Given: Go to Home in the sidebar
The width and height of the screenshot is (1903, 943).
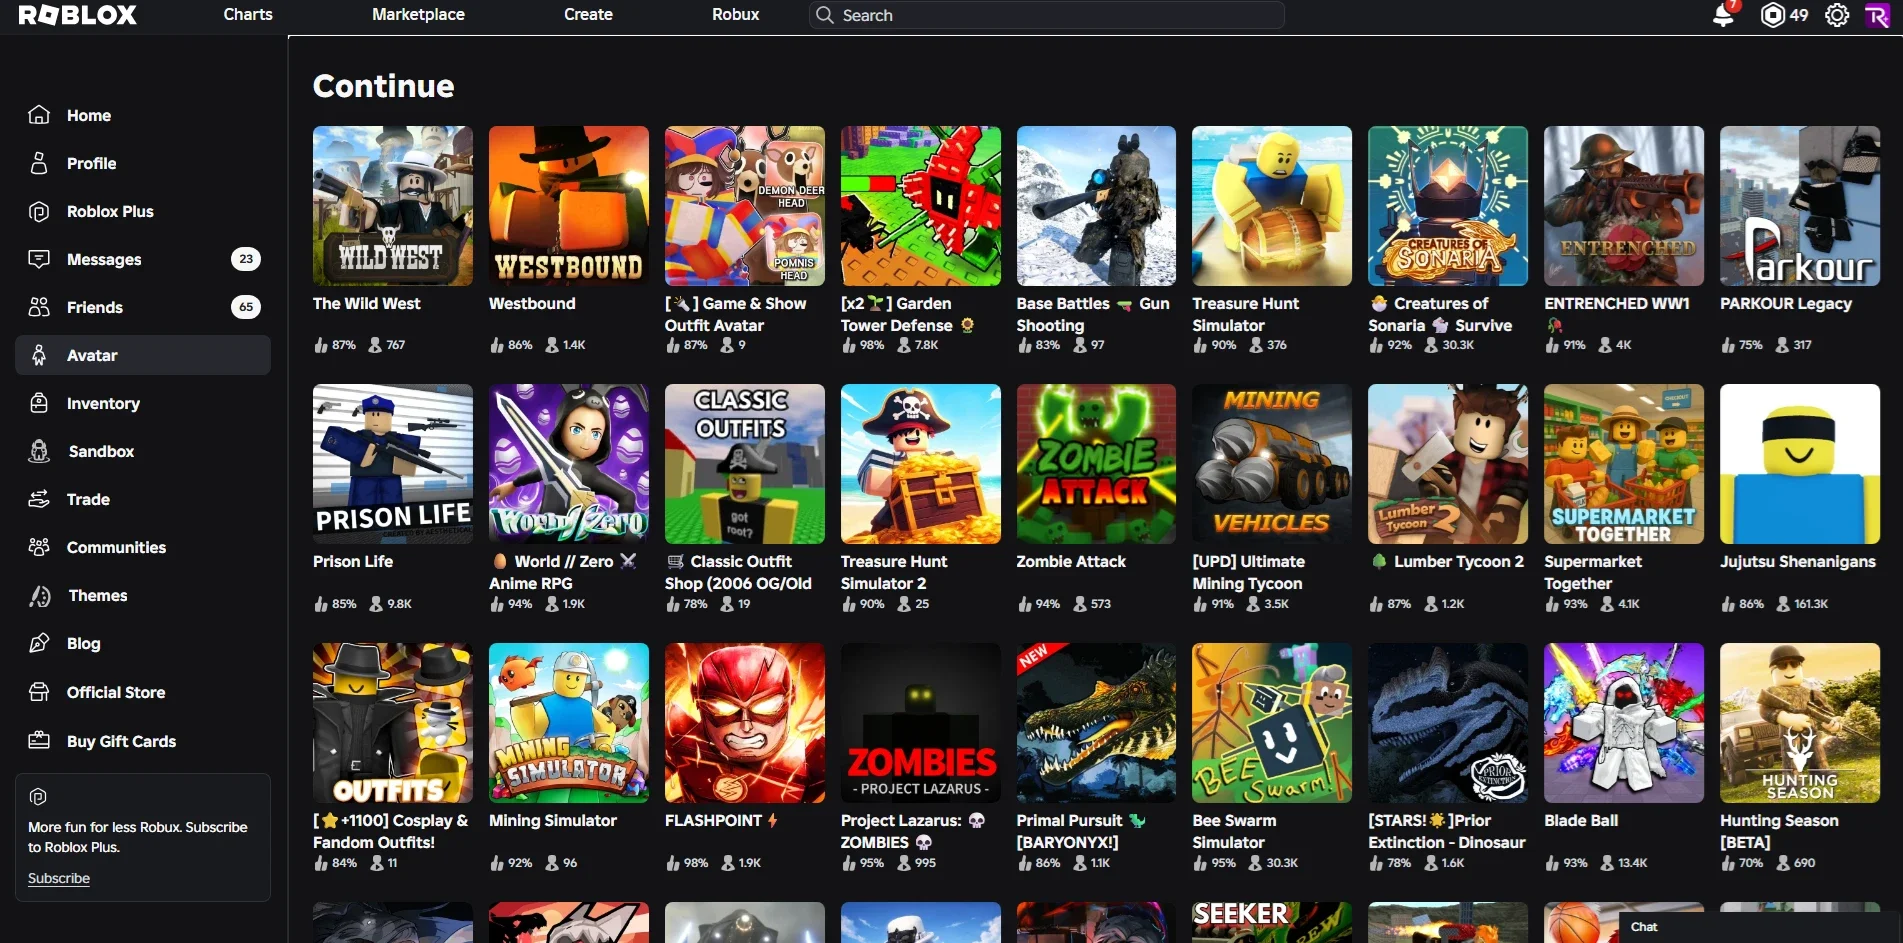Looking at the screenshot, I should tap(143, 115).
